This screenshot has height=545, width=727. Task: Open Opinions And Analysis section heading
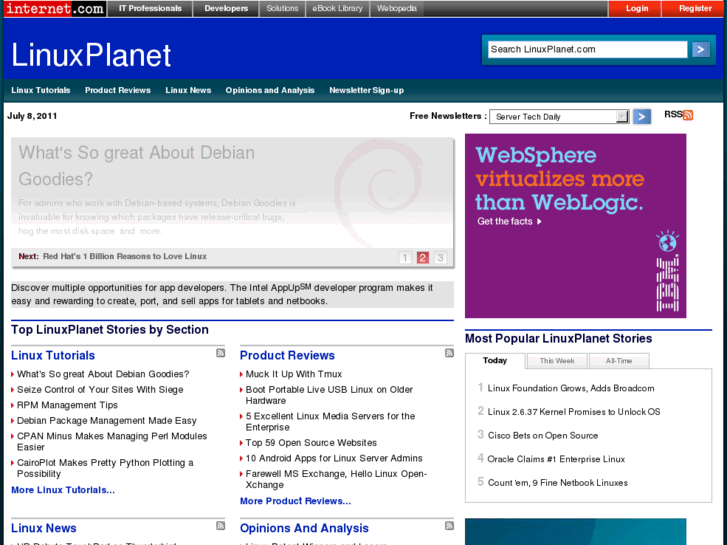pyautogui.click(x=304, y=528)
